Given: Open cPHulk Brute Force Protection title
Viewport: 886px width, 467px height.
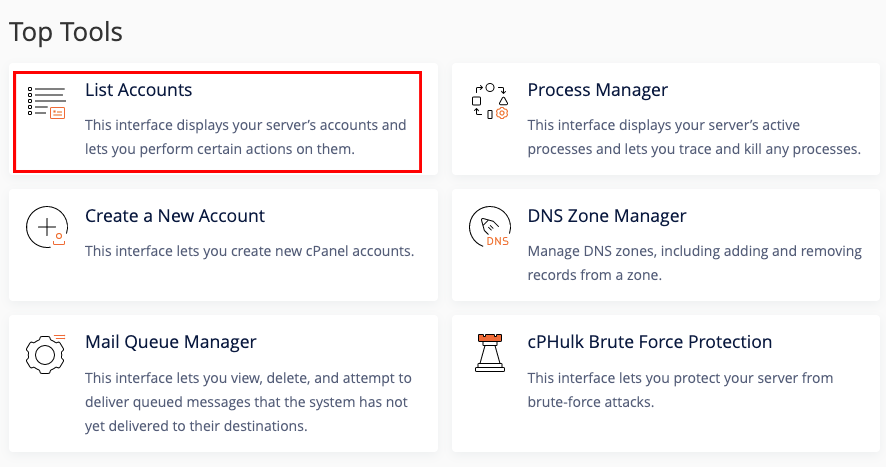Looking at the screenshot, I should (650, 342).
